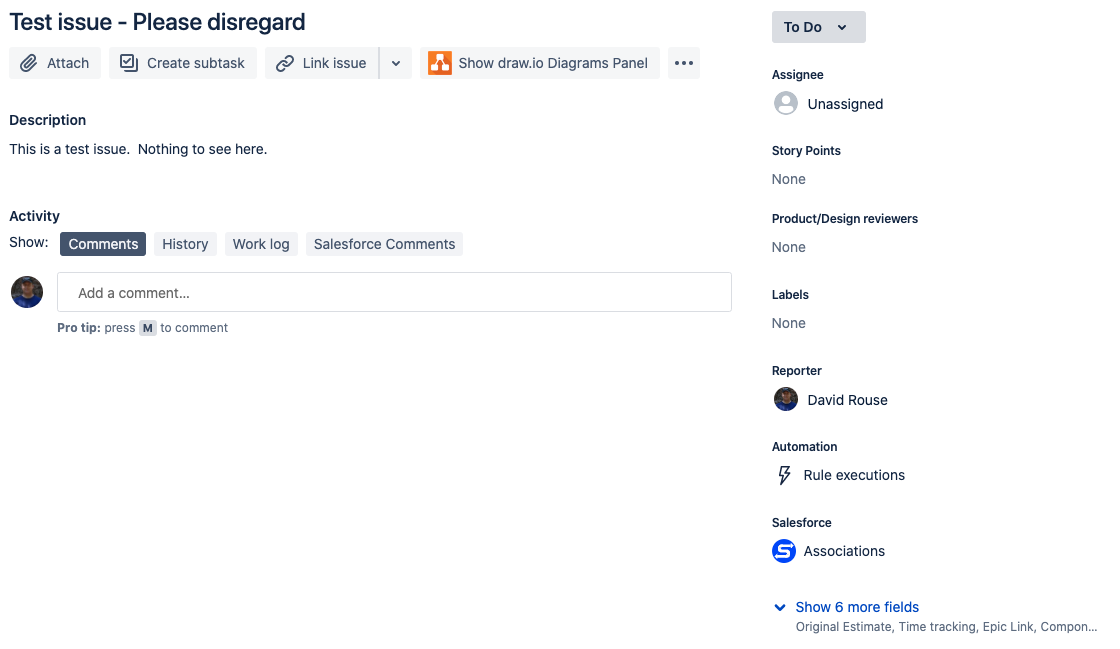Viewport: 1120px width, 649px height.
Task: Open the chevron next to Link issue
Action: [x=395, y=62]
